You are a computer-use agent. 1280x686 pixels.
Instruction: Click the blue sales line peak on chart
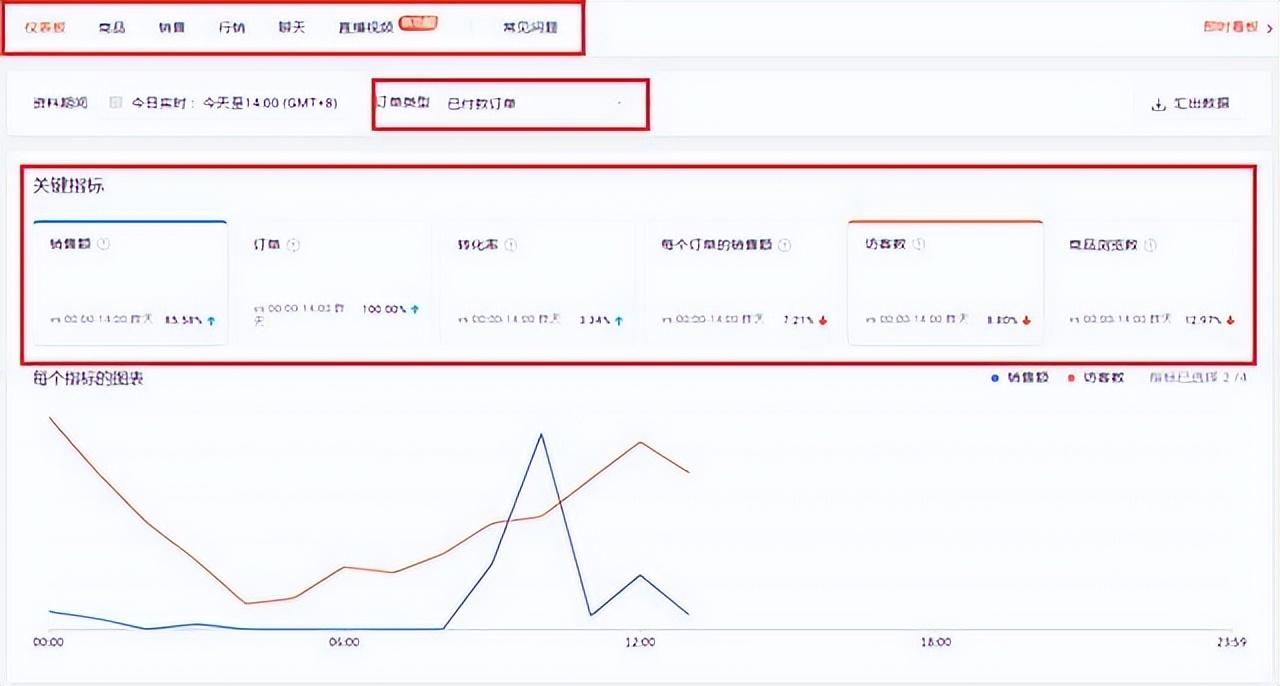pyautogui.click(x=541, y=434)
